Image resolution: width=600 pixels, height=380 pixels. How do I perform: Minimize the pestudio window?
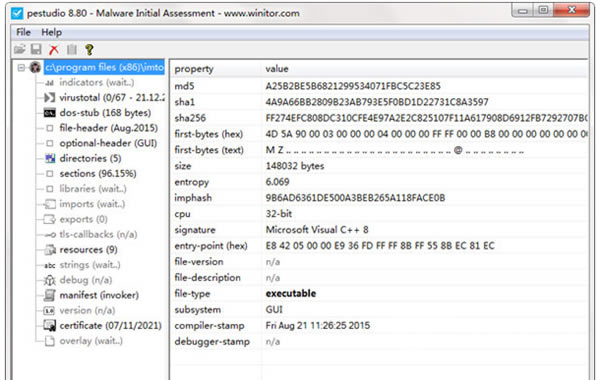[523, 10]
